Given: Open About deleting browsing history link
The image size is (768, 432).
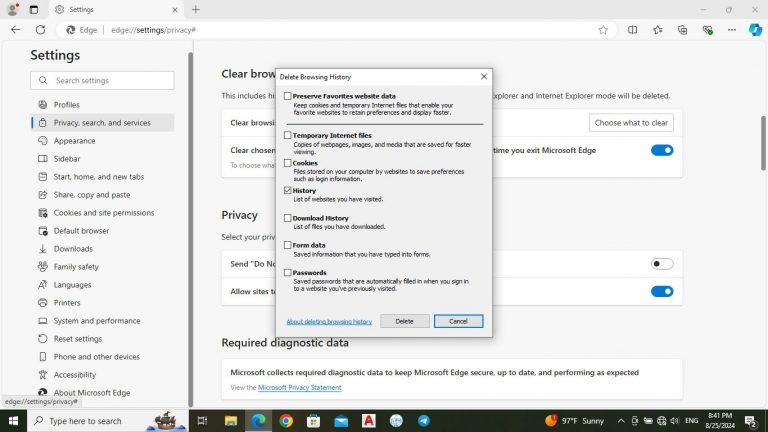Looking at the screenshot, I should click(x=329, y=322).
